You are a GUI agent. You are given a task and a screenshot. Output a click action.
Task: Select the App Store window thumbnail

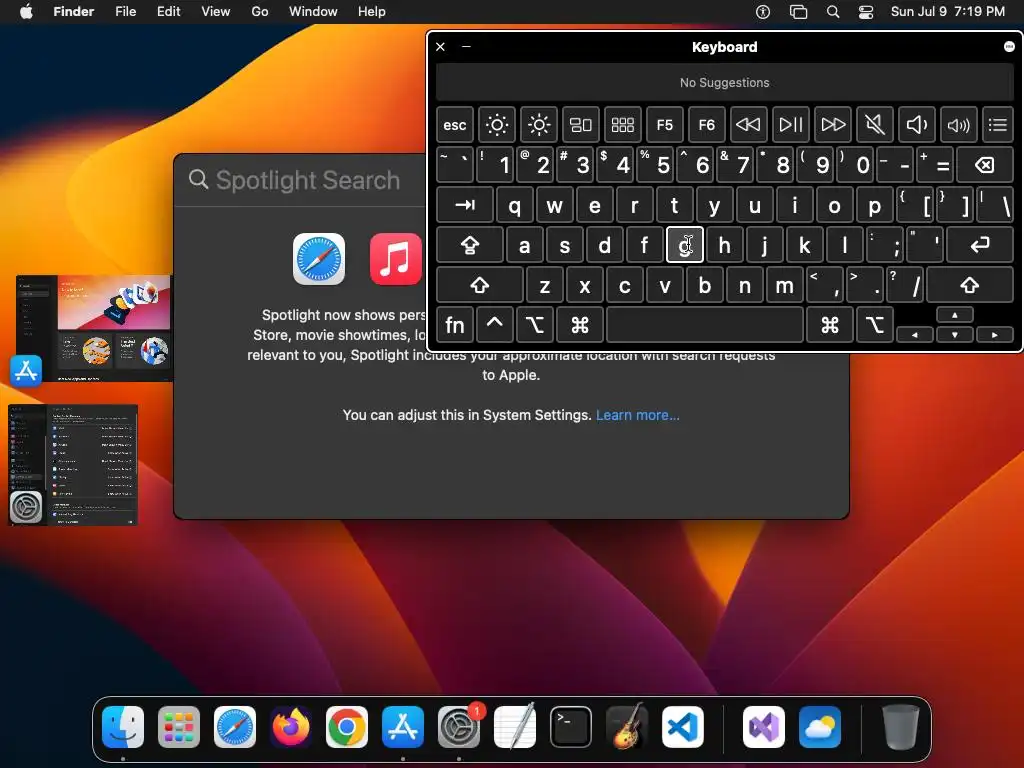coord(93,328)
